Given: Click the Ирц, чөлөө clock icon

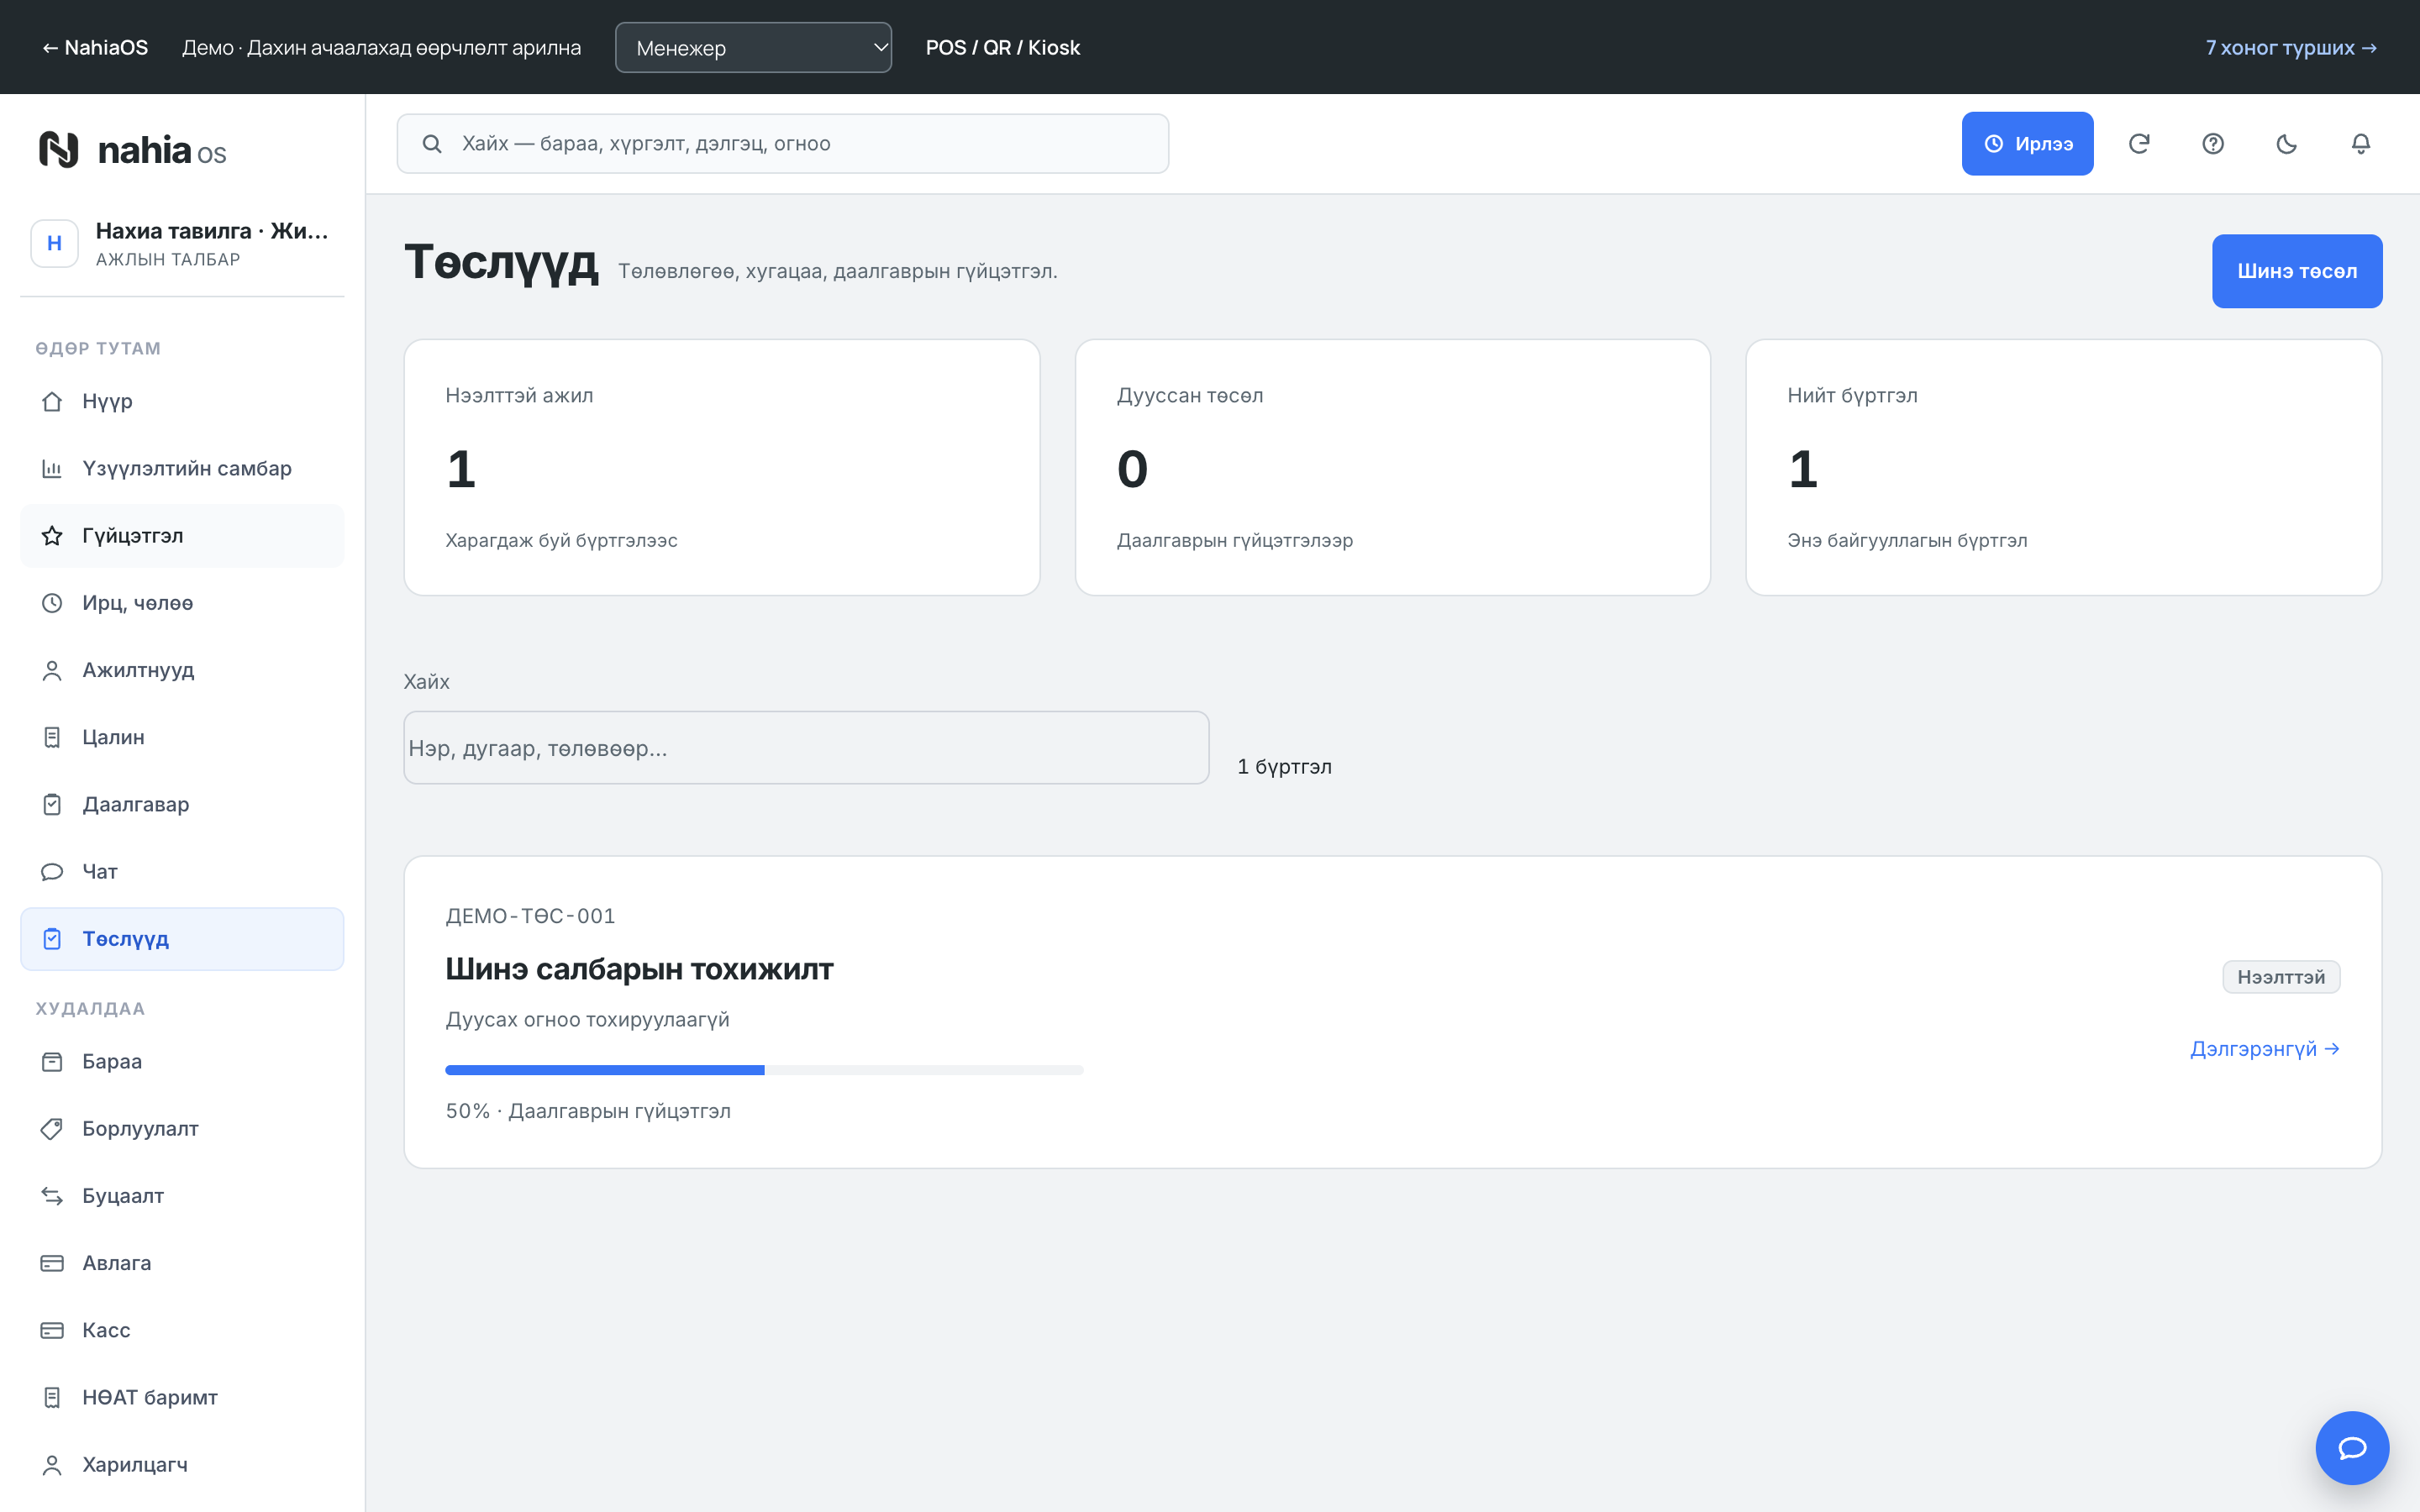Looking at the screenshot, I should 52,603.
